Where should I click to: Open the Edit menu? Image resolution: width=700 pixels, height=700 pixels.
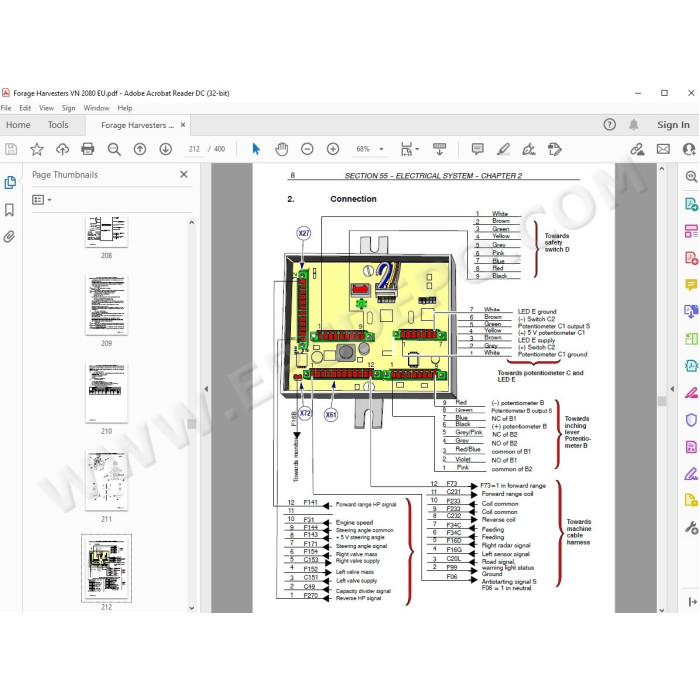pyautogui.click(x=25, y=108)
